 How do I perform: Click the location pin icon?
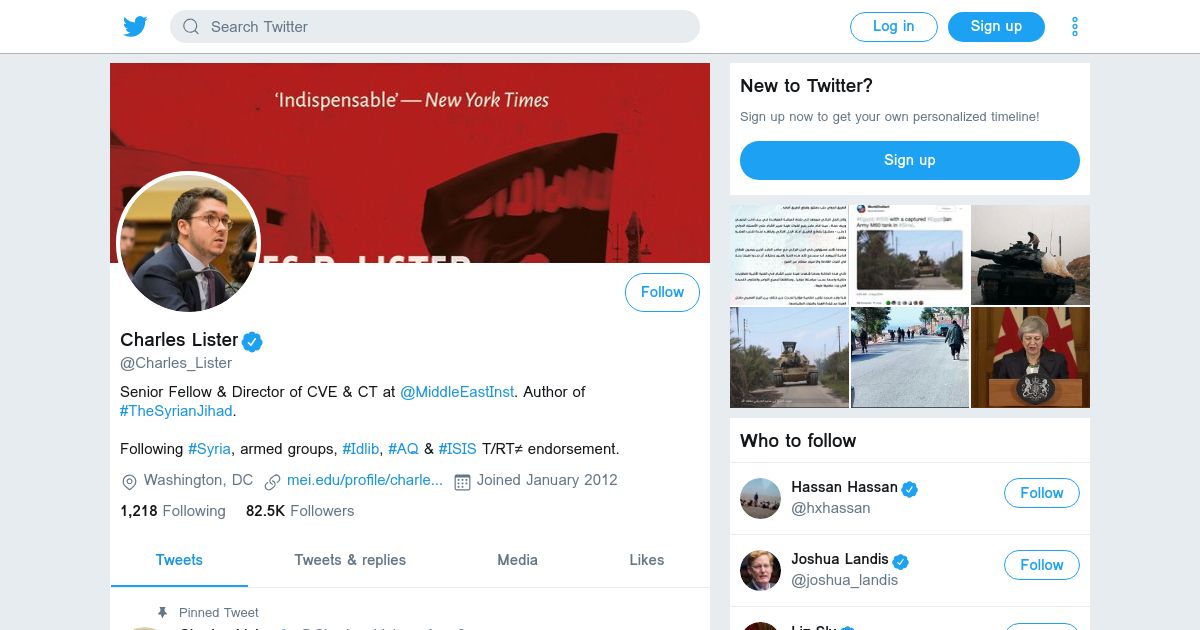[x=129, y=482]
